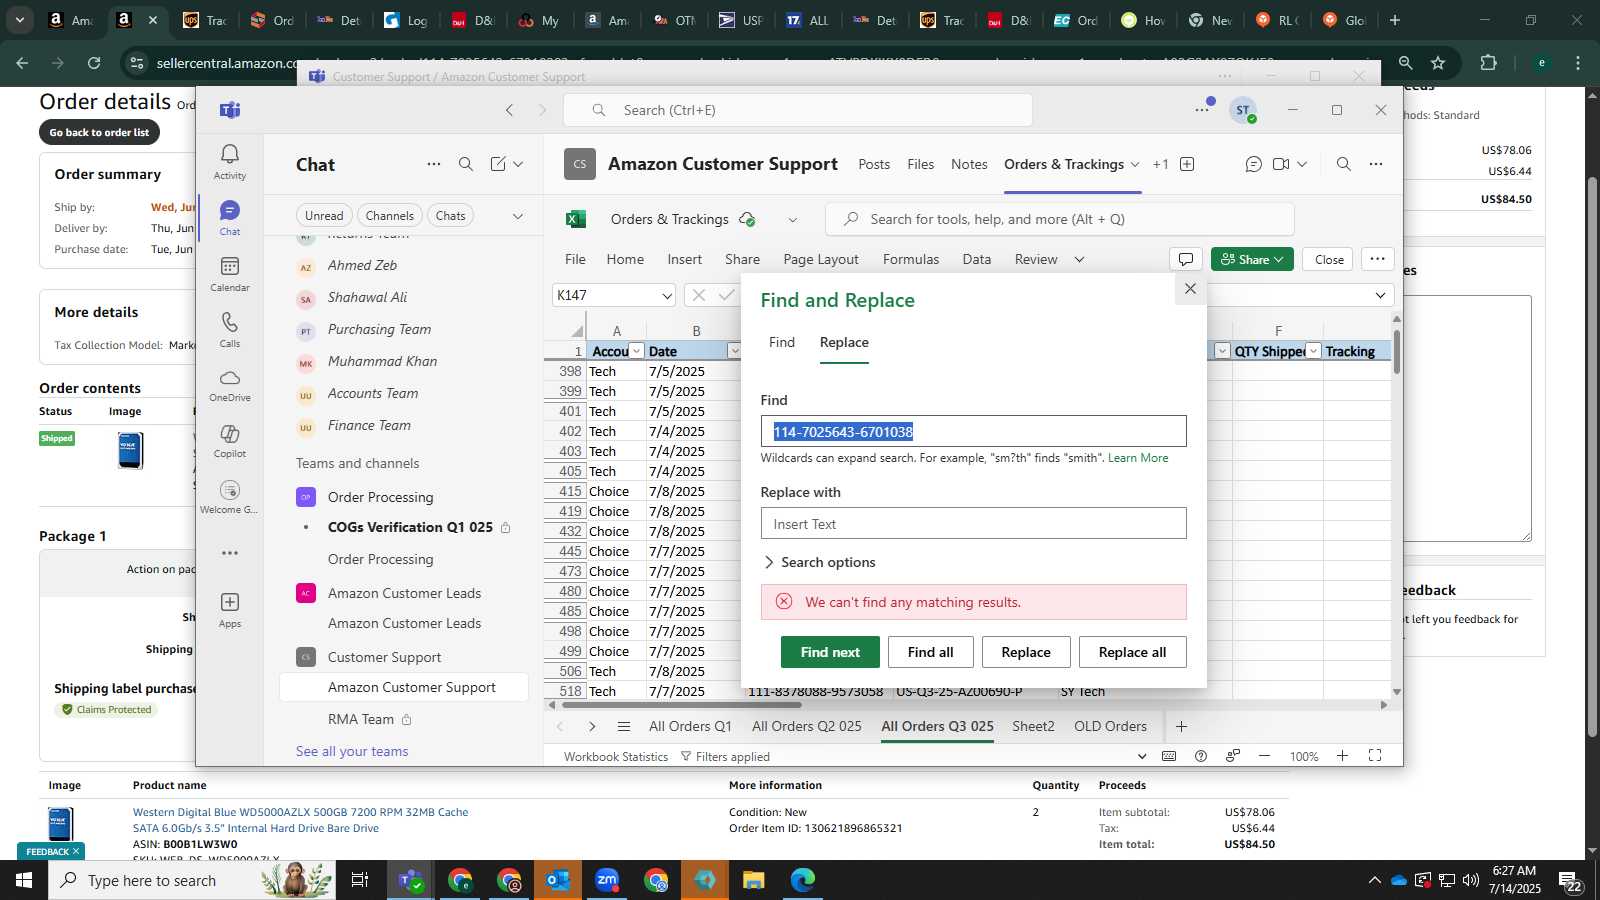Open chat list more options ellipsis

click(434, 164)
